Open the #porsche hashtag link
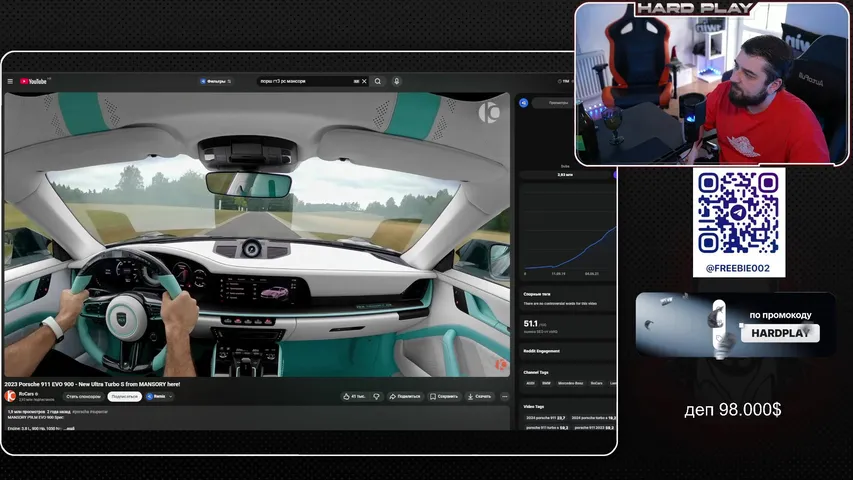This screenshot has height=480, width=853. [80, 411]
